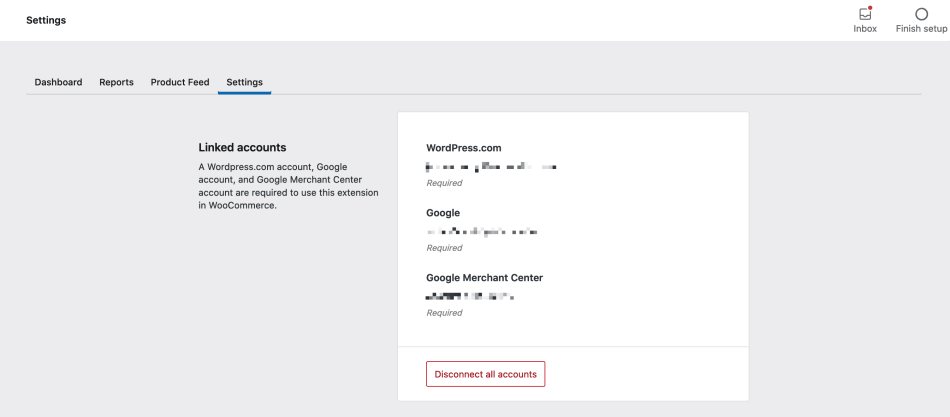950x417 pixels.
Task: Click the WordPress.com account heading
Action: pos(464,148)
